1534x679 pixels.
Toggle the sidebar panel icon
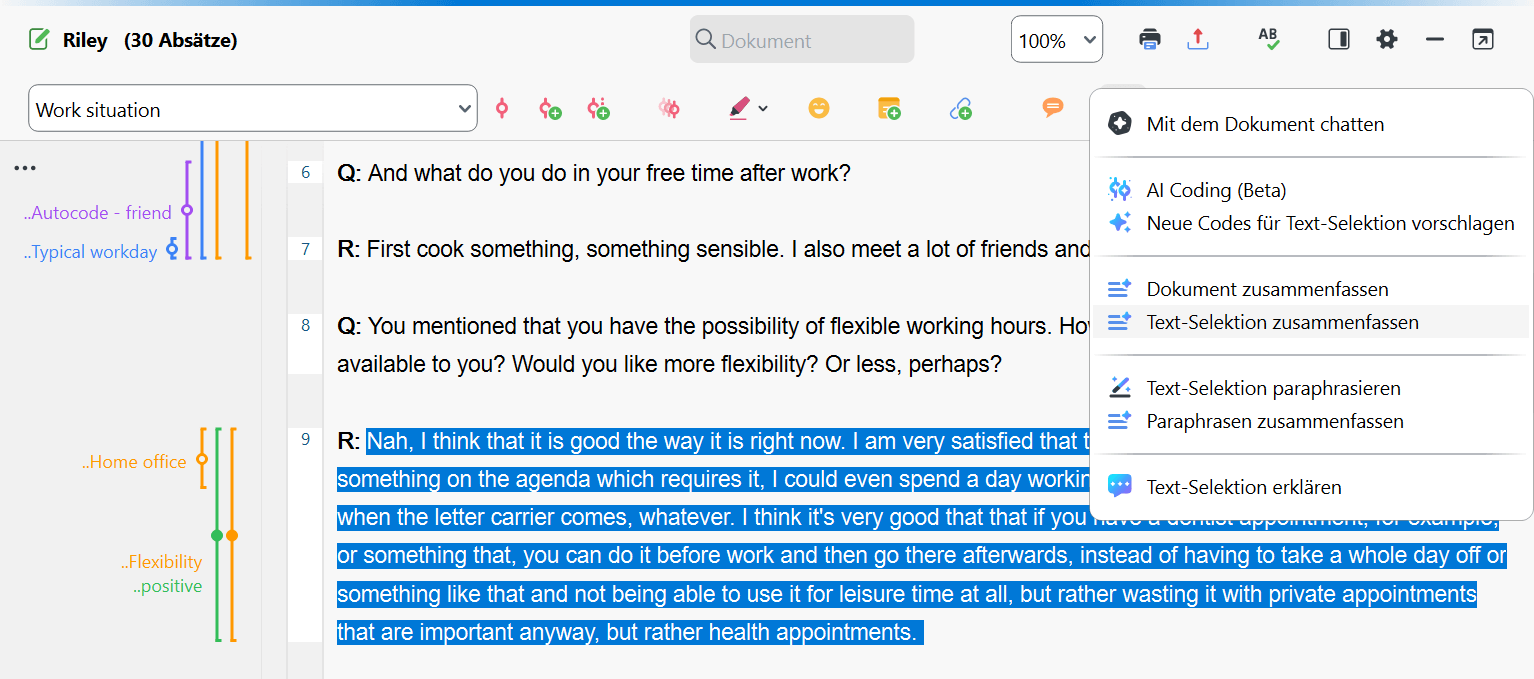point(1338,40)
